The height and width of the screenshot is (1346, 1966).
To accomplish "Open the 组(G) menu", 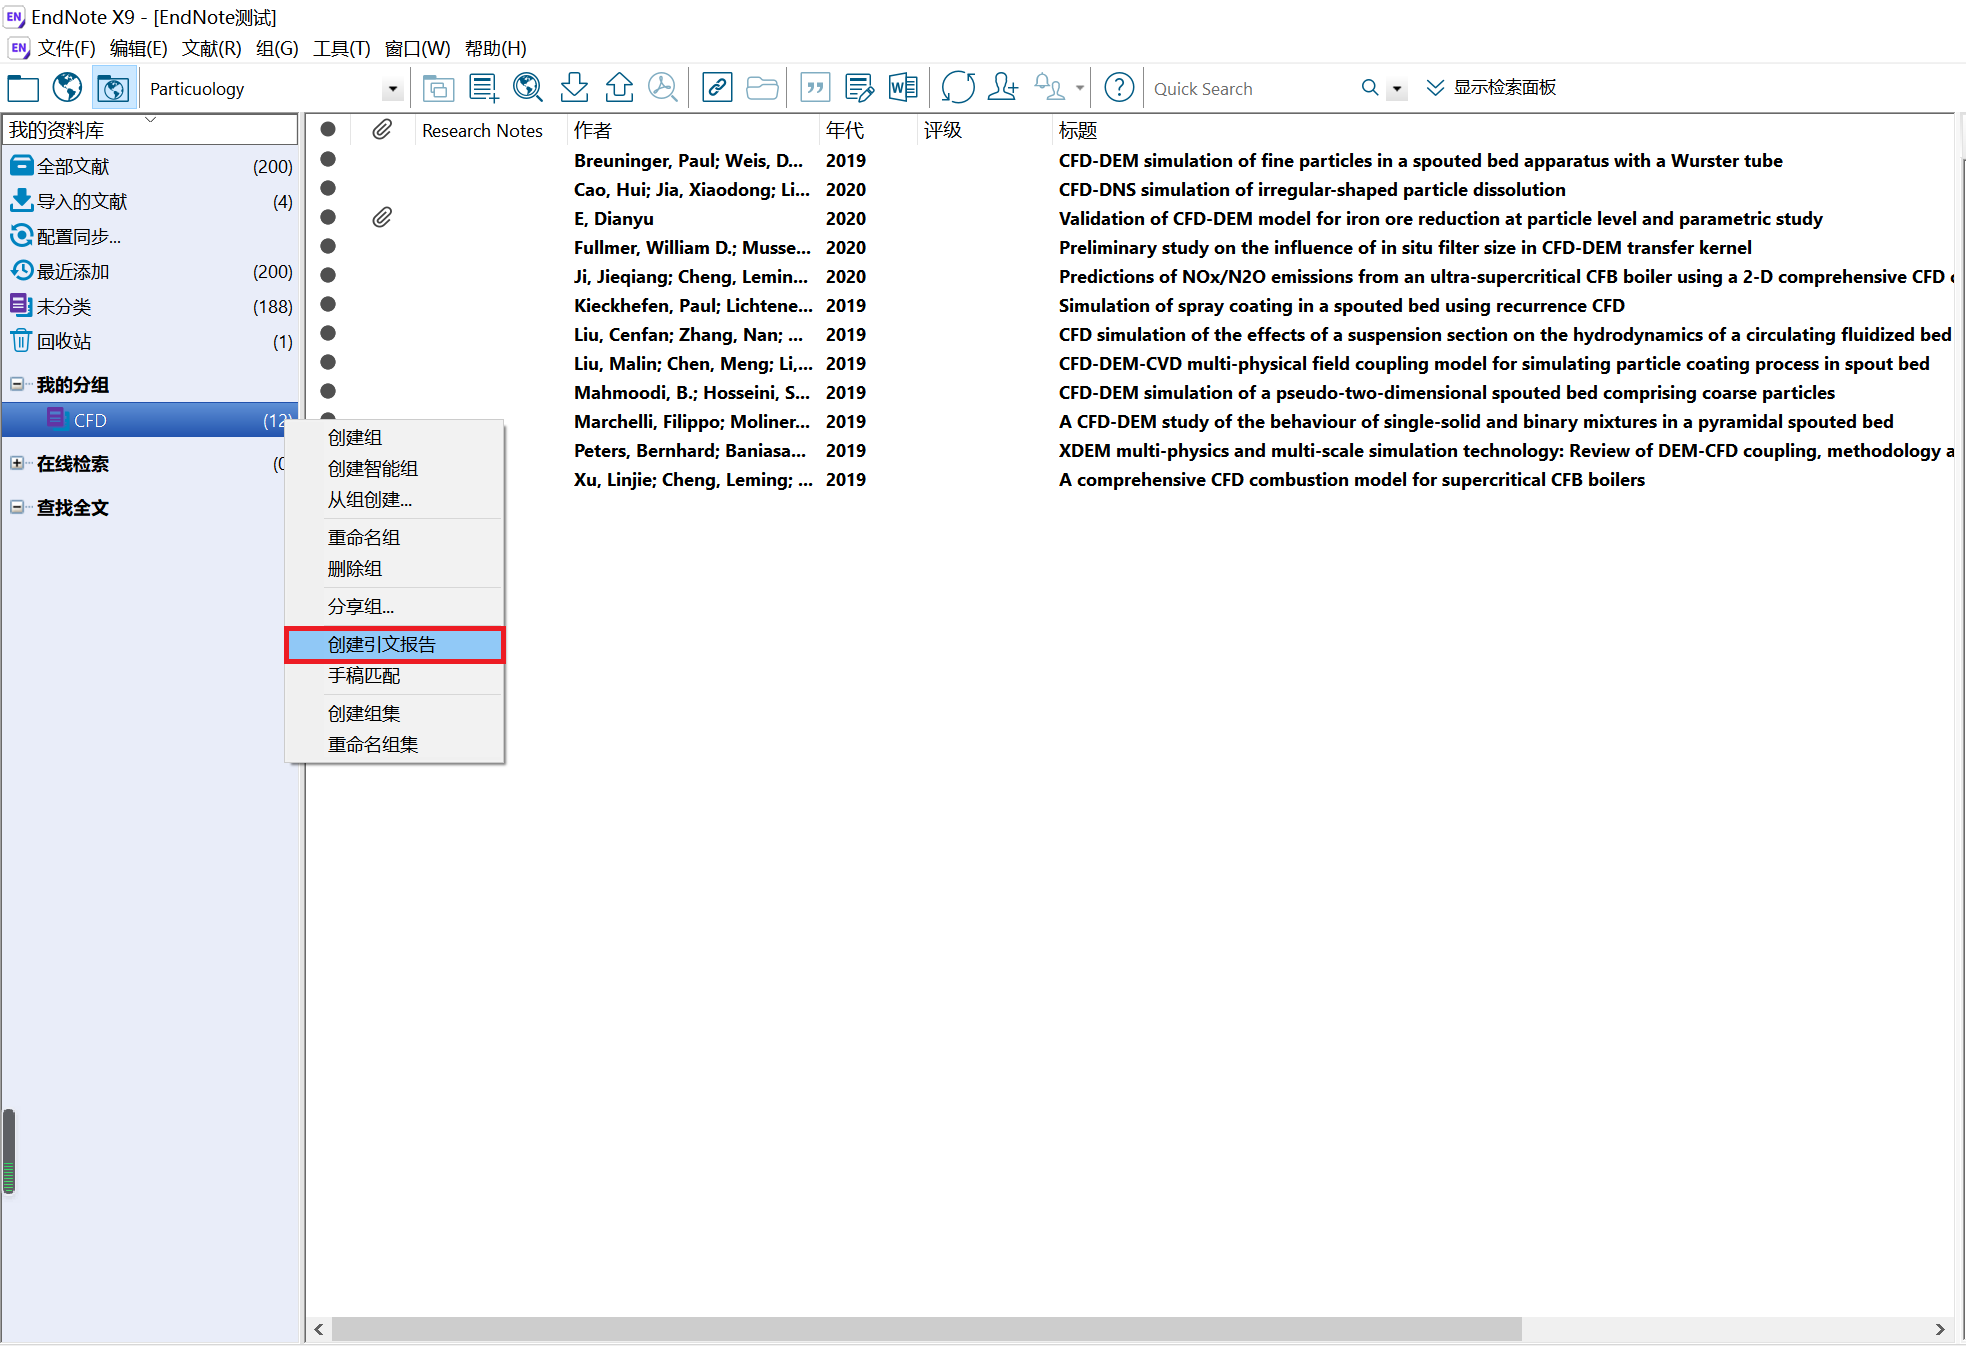I will (x=277, y=48).
